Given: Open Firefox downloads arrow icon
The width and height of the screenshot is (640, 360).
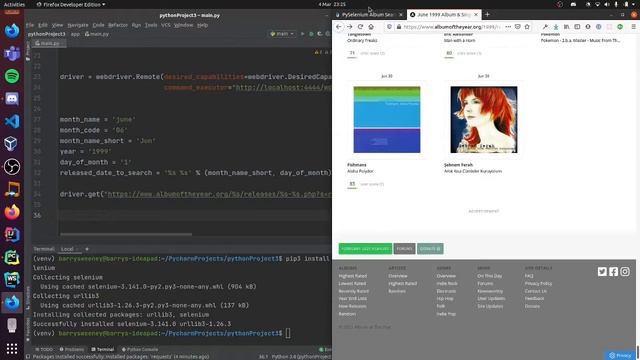Looking at the screenshot, I should pyautogui.click(x=556, y=27).
